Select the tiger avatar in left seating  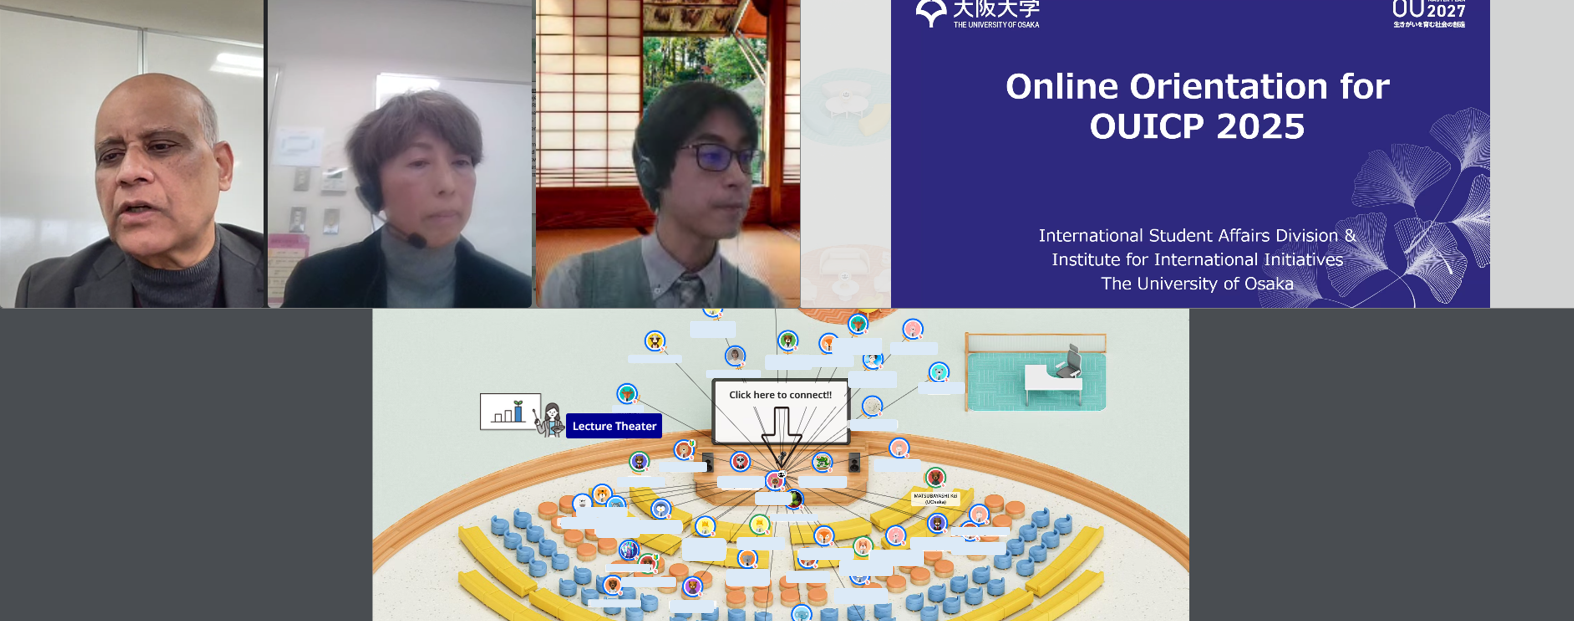click(x=602, y=494)
